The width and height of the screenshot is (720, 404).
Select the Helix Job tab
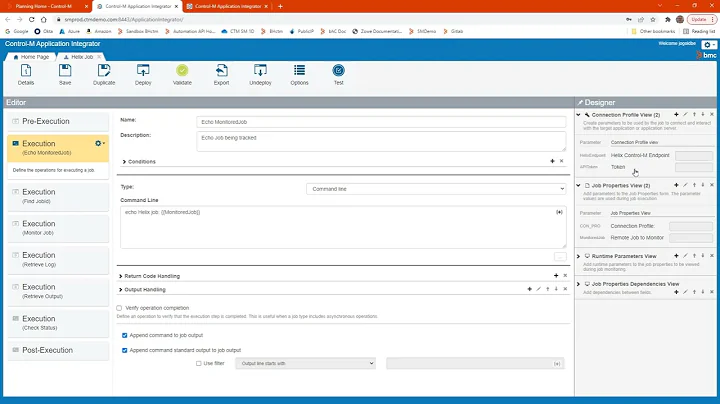(x=79, y=57)
